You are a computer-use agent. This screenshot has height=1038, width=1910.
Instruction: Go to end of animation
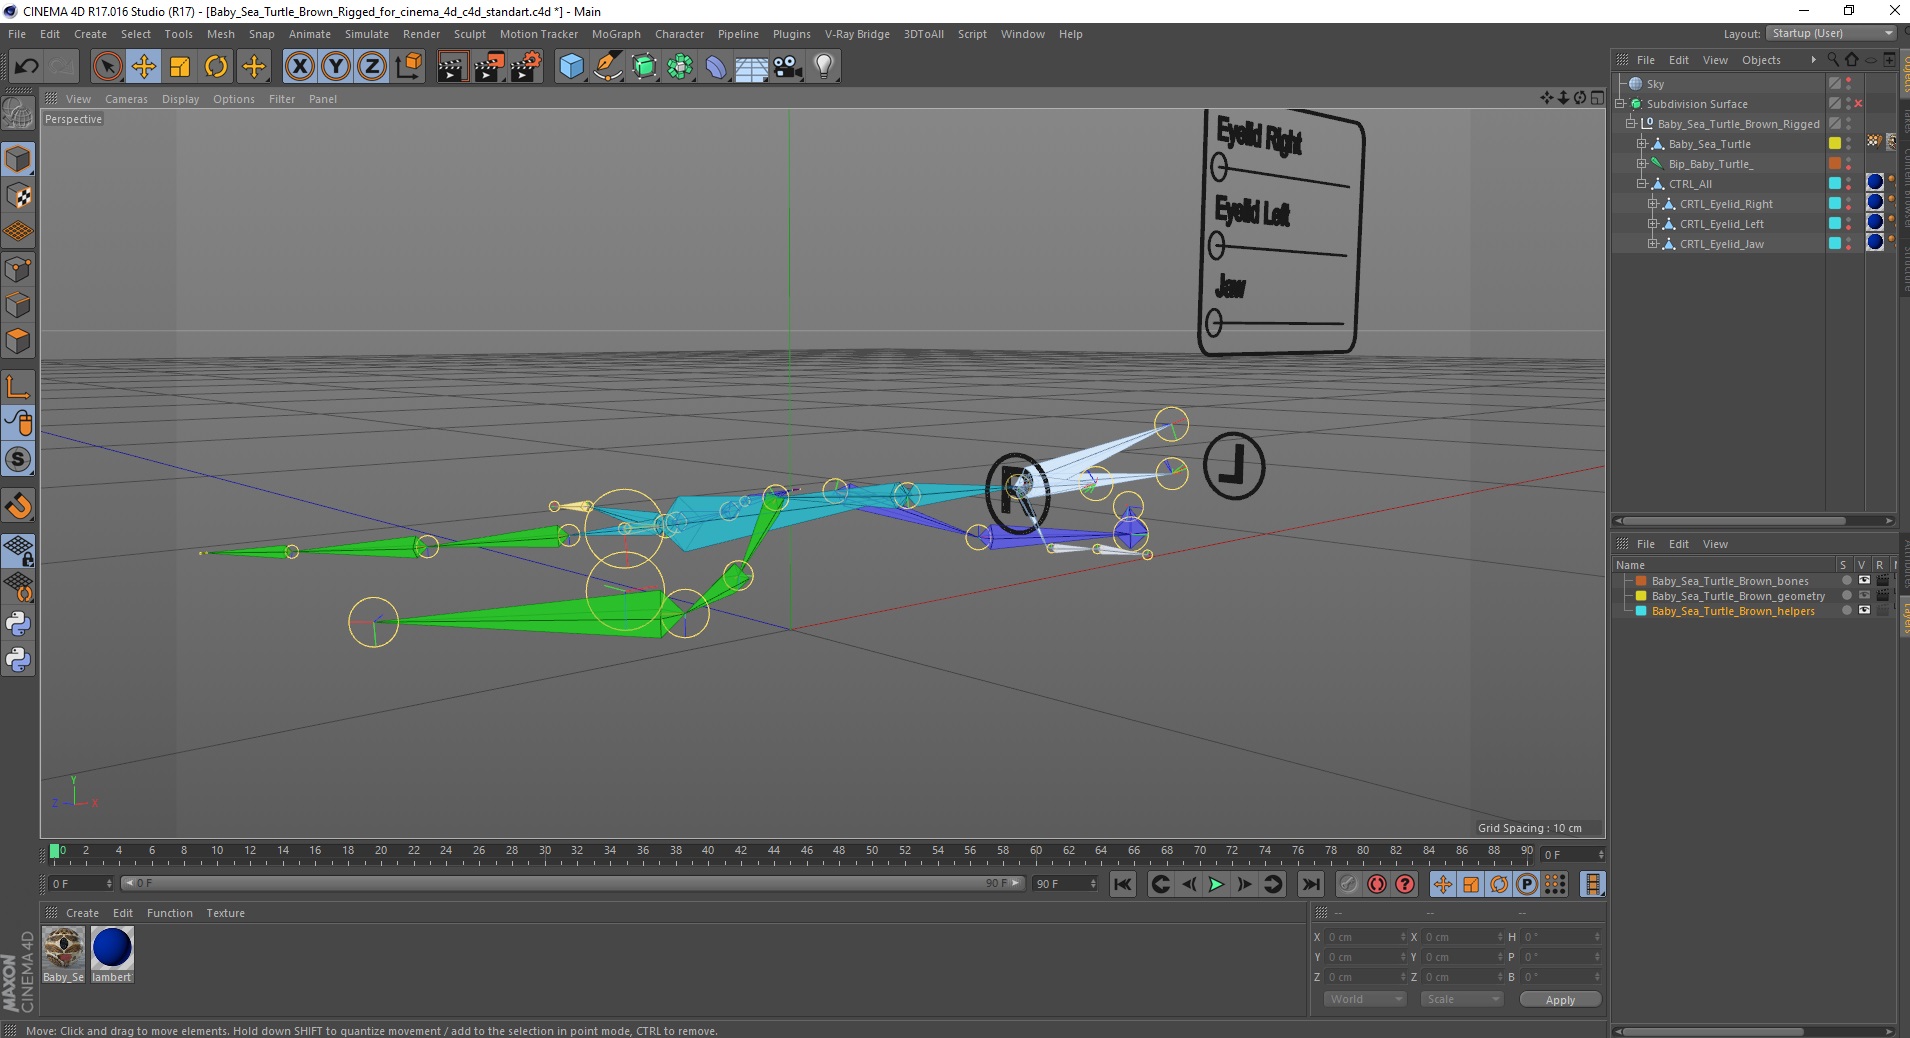1310,884
